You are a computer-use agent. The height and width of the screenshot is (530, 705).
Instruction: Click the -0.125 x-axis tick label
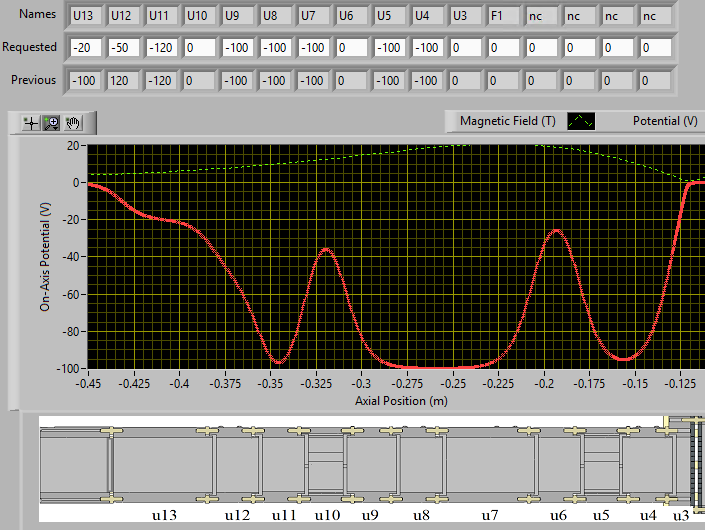[x=680, y=384]
